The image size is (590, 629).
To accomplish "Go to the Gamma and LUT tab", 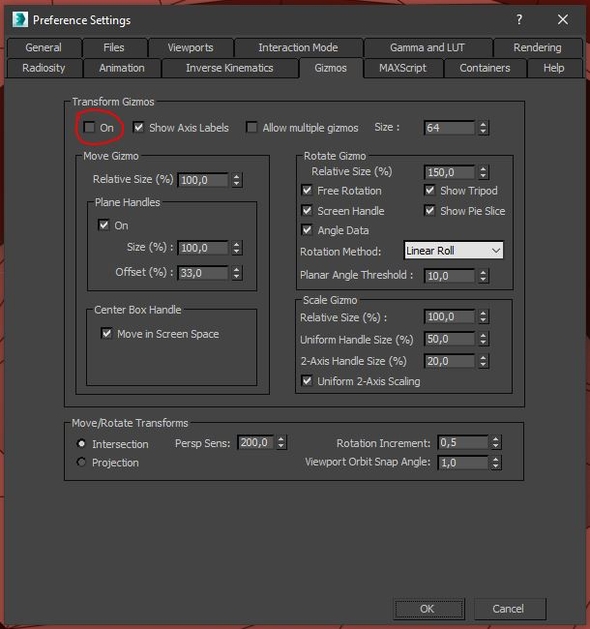I will pyautogui.click(x=428, y=48).
